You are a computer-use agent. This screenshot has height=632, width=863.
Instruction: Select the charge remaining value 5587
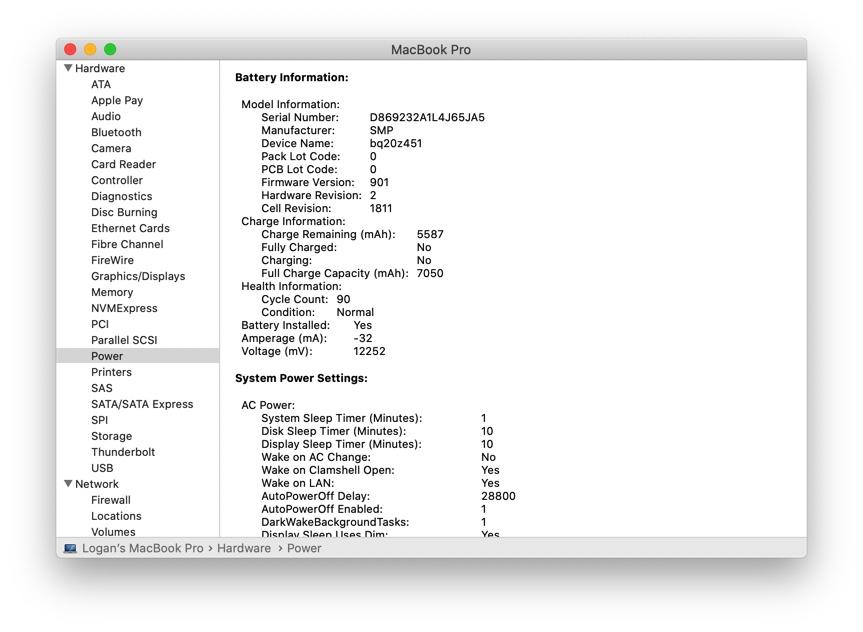[430, 234]
